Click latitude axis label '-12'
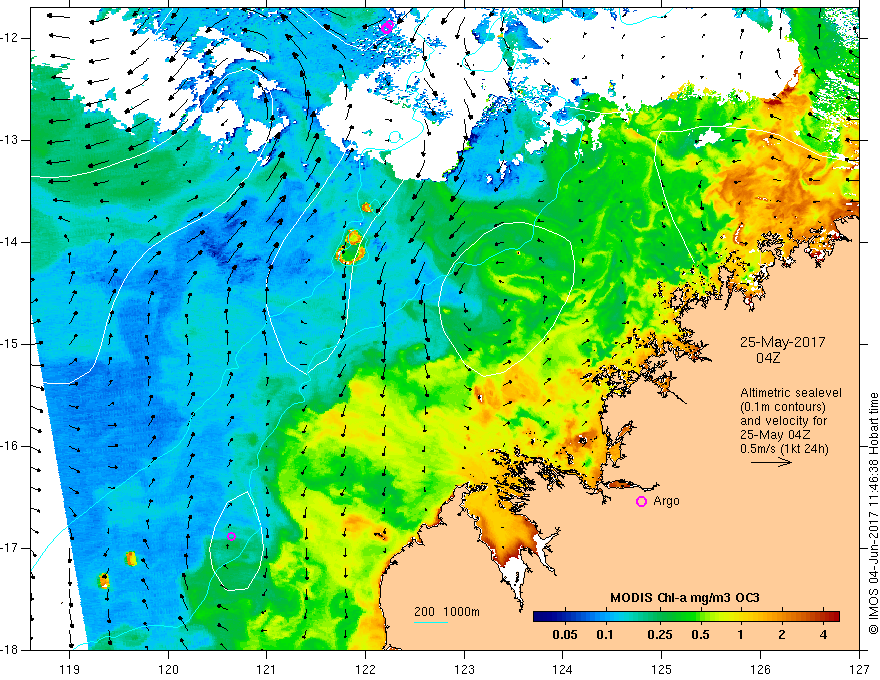Viewport: 880px width, 680px height. (x=10, y=38)
